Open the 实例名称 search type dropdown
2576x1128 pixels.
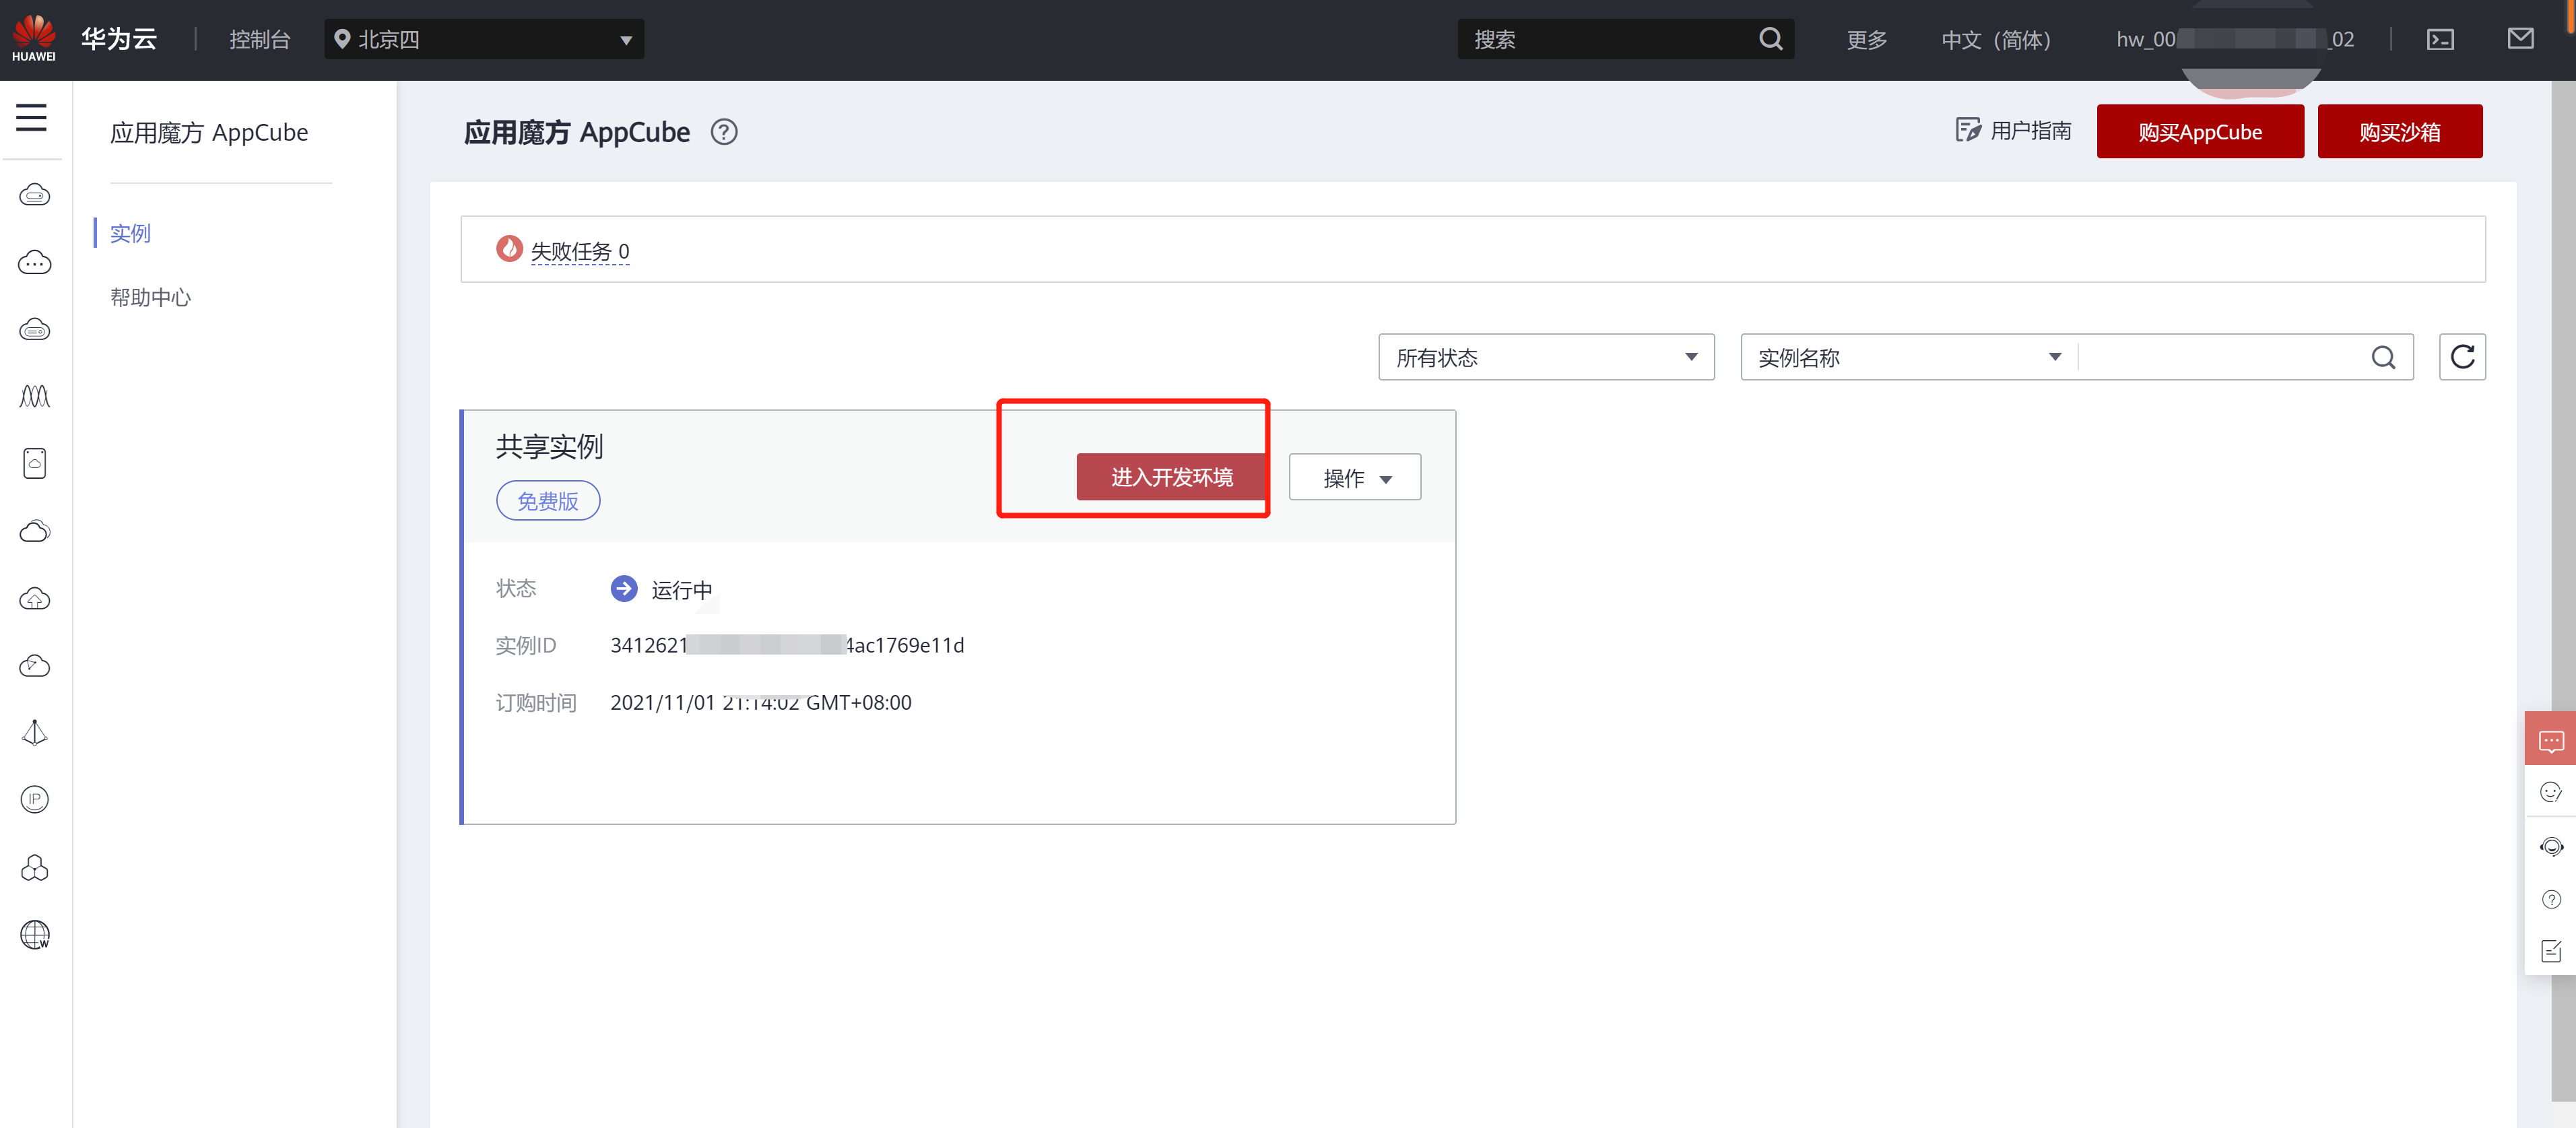[x=1908, y=358]
